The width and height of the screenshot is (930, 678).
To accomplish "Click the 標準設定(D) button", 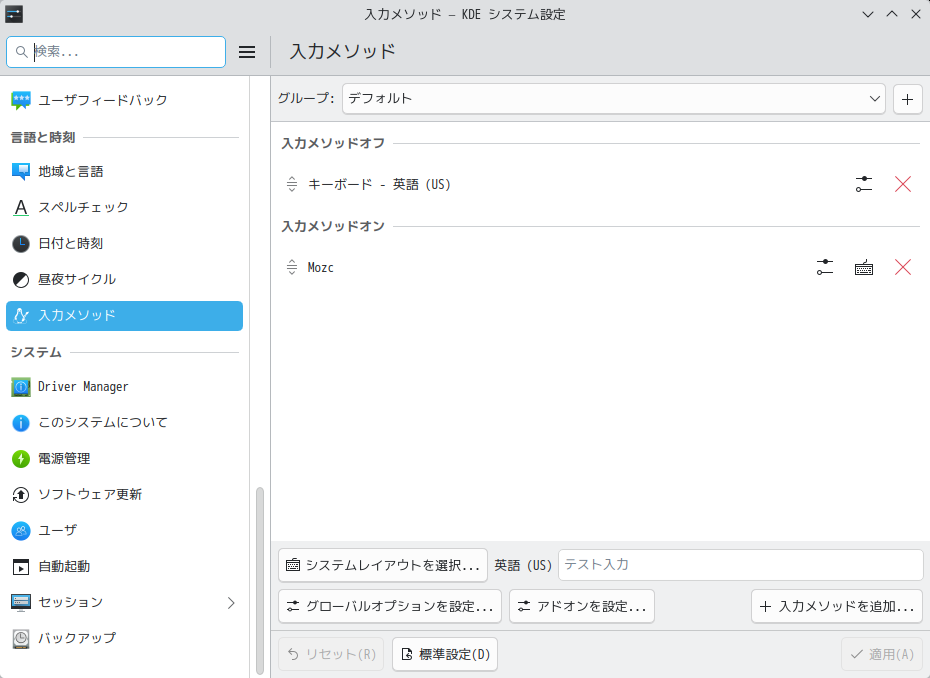I will [x=445, y=654].
